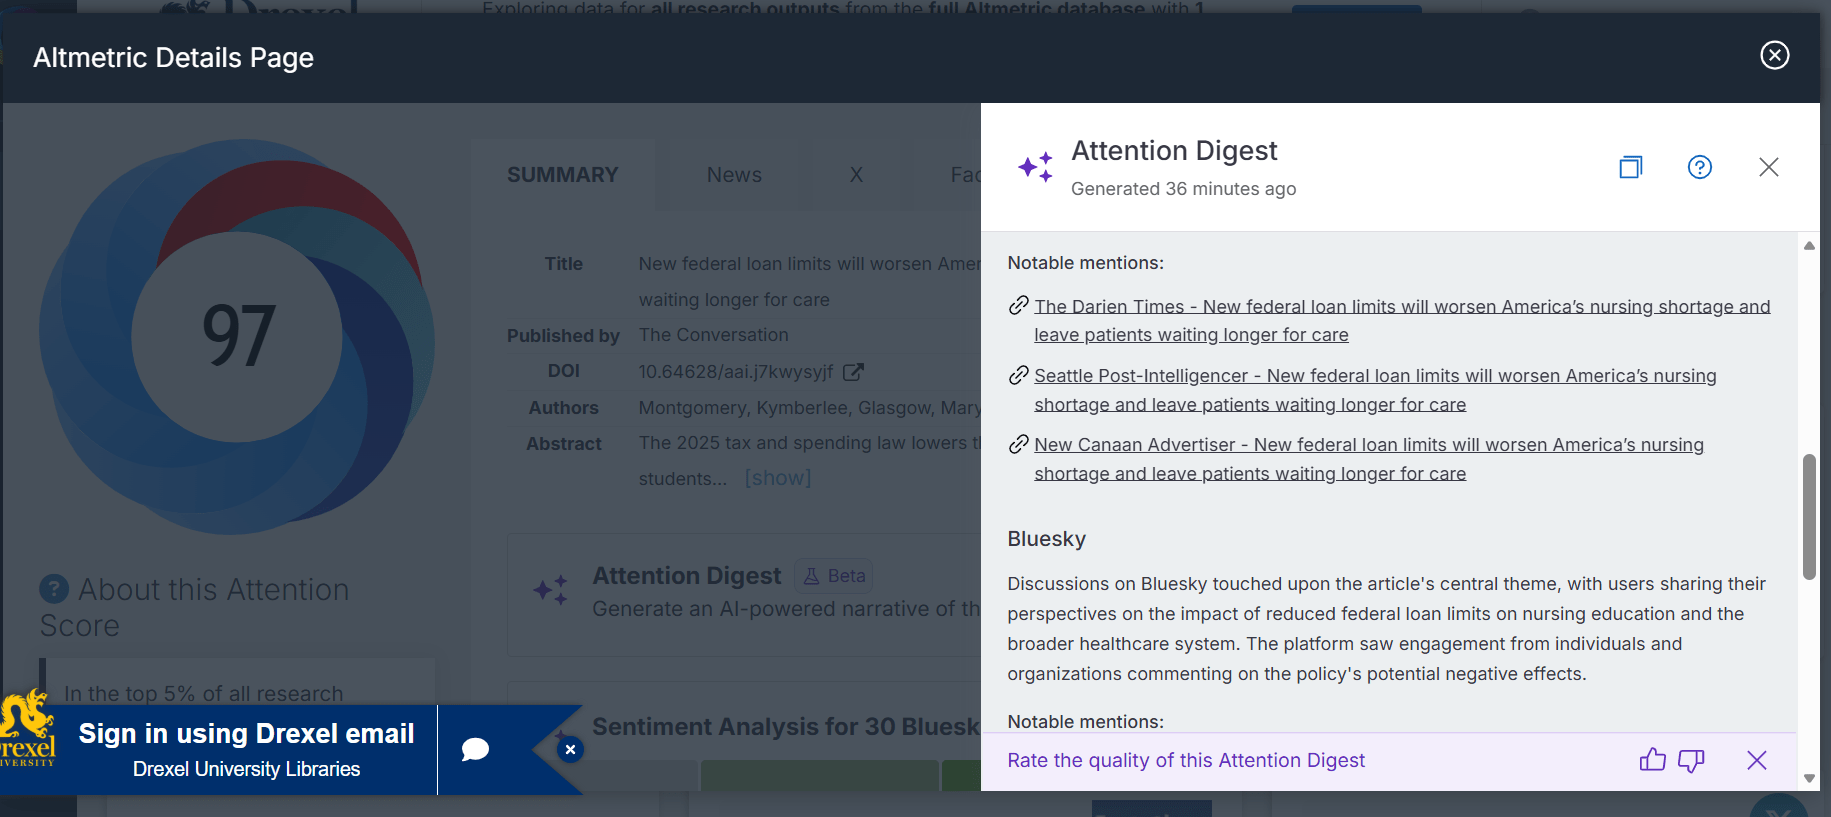Click the 'Bluesky' section heading

point(1046,539)
